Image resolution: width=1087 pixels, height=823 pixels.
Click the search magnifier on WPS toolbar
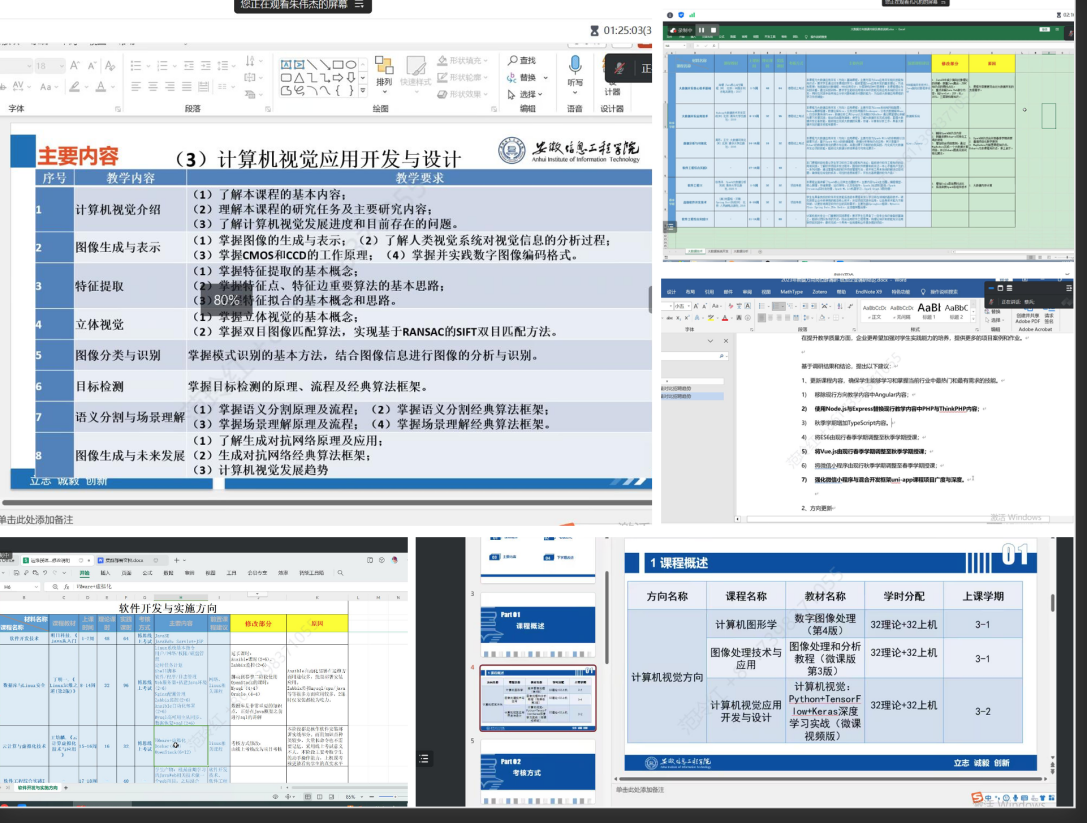pyautogui.click(x=340, y=572)
